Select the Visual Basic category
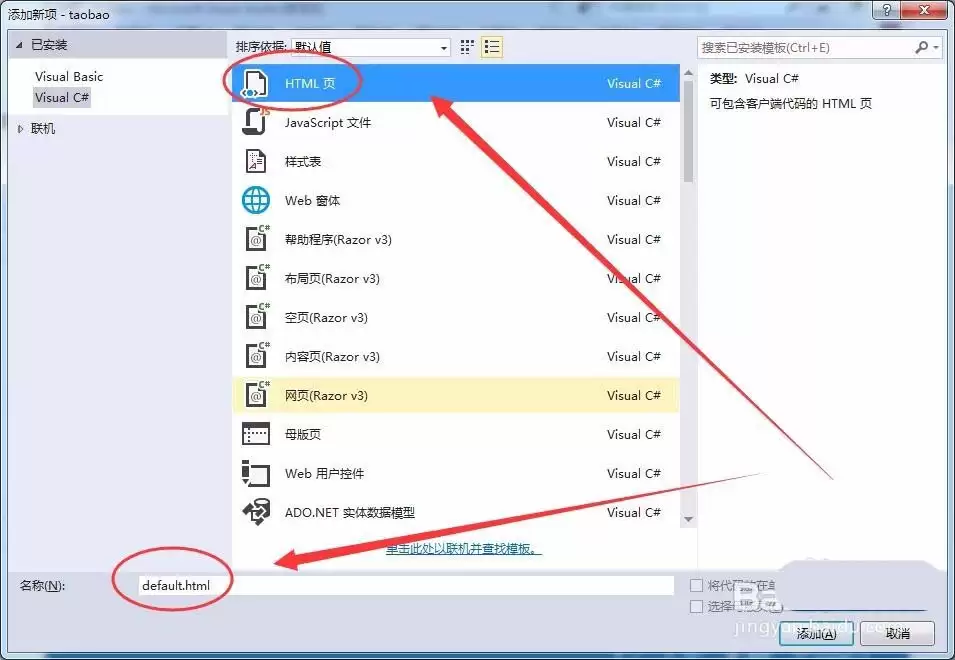The height and width of the screenshot is (660, 955). (68, 76)
